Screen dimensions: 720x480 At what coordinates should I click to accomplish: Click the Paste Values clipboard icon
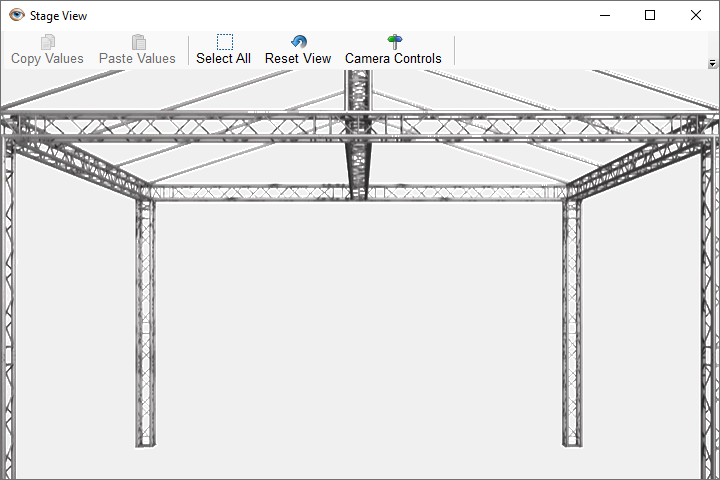point(138,42)
